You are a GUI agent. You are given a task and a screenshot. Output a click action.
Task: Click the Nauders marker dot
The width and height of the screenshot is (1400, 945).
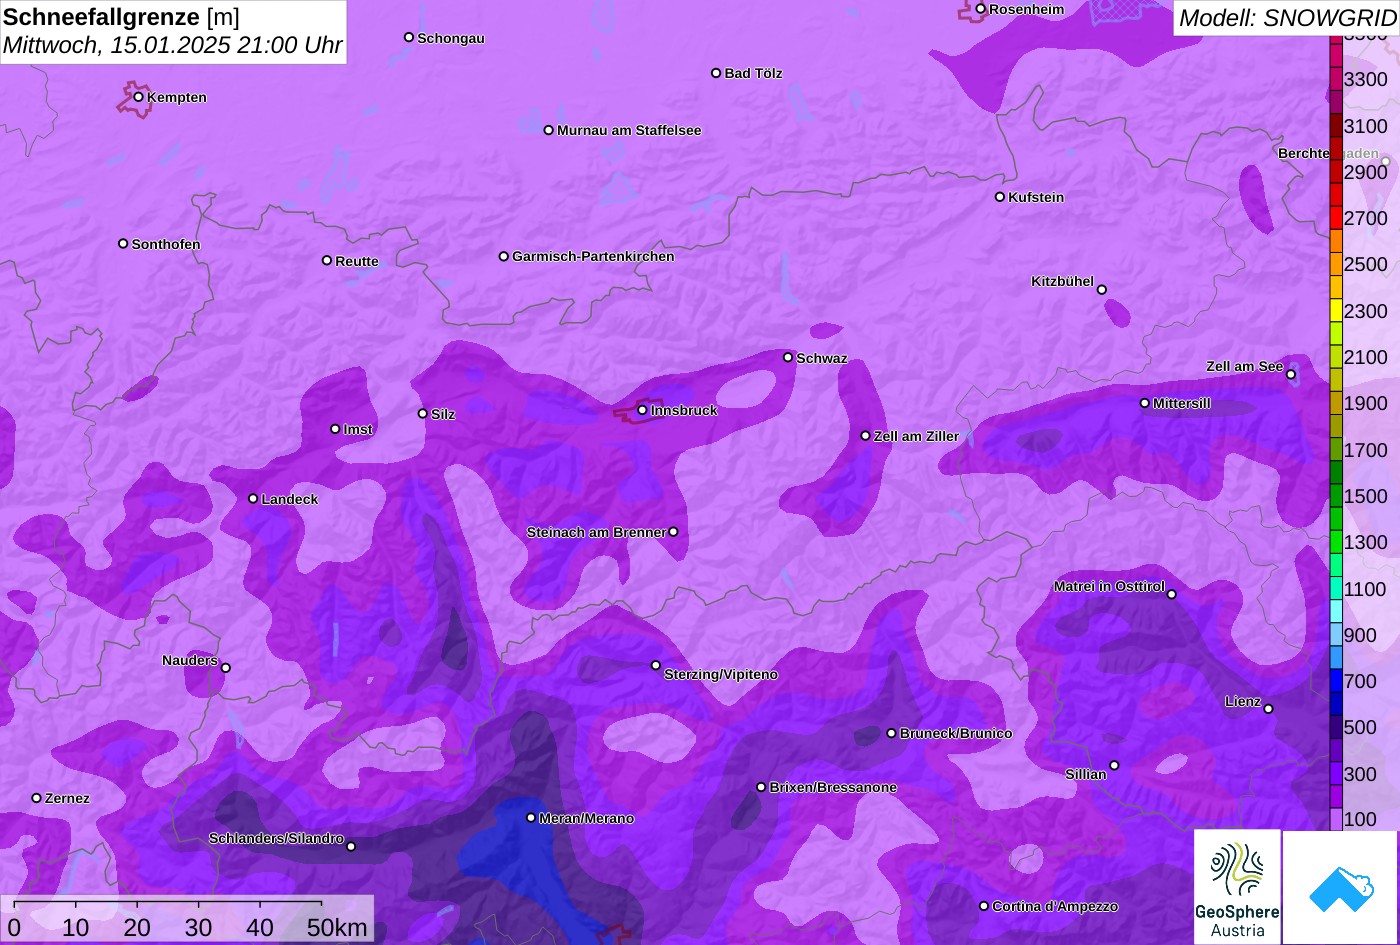226,668
